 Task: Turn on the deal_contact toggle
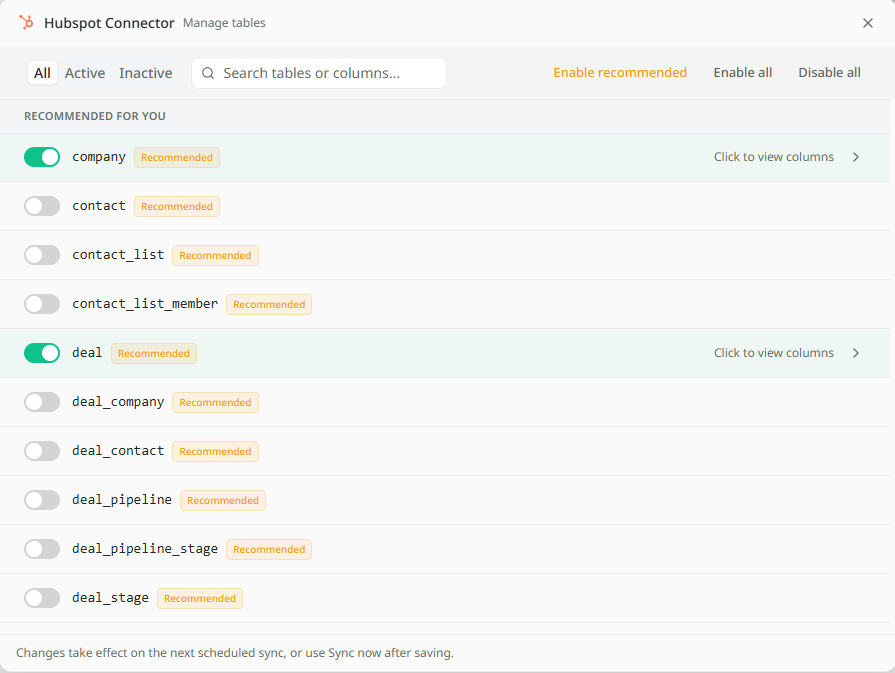[42, 451]
